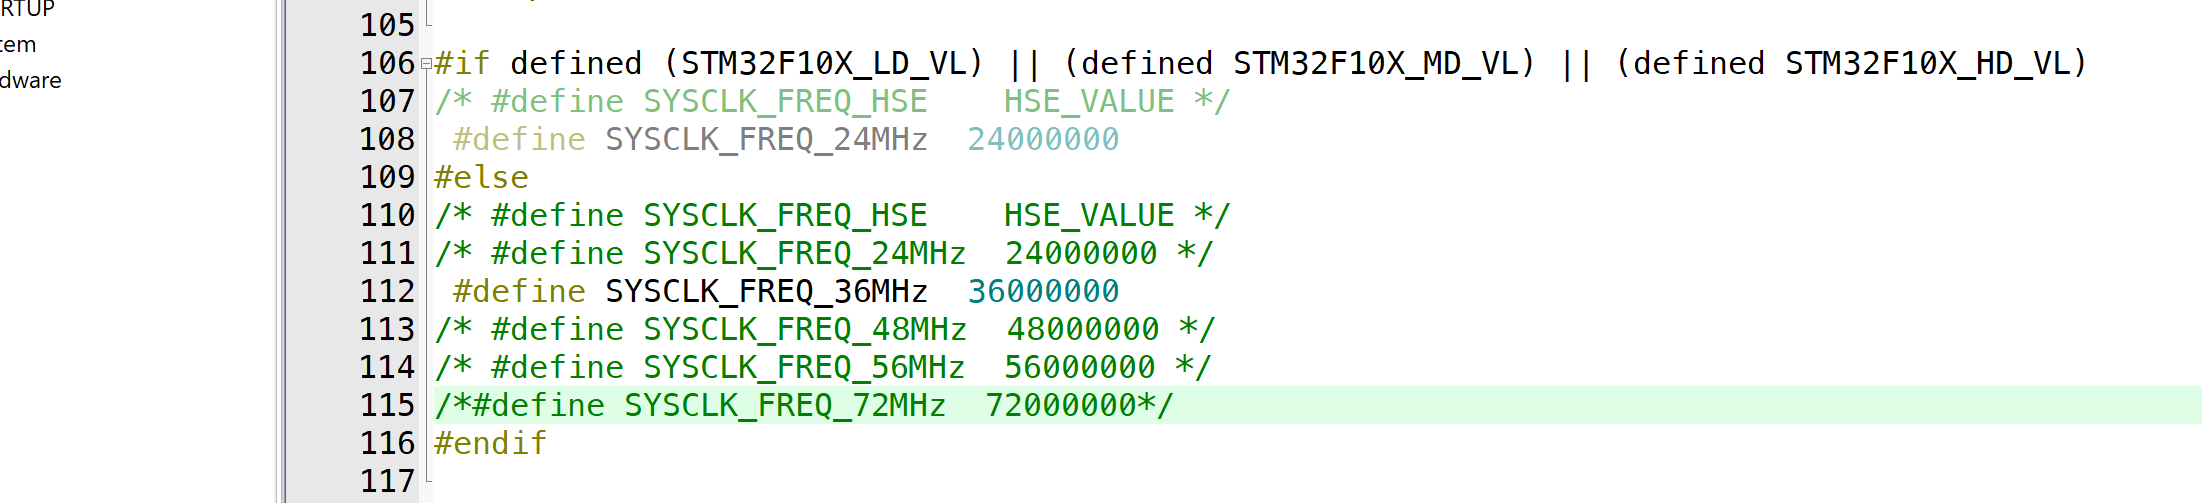Select the partially visible "RTUP" project item

point(27,9)
